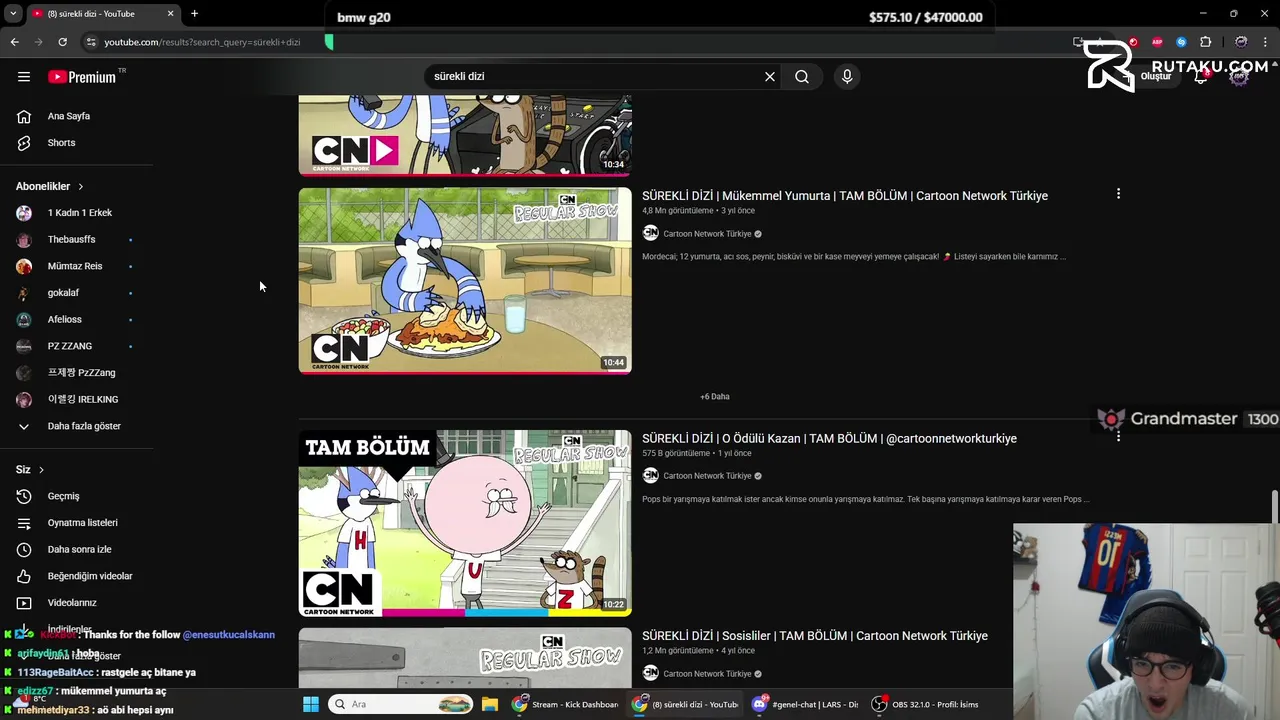Play the Mükemmel Yumurta thumbnail
This screenshot has width=1280, height=720.
(x=465, y=281)
